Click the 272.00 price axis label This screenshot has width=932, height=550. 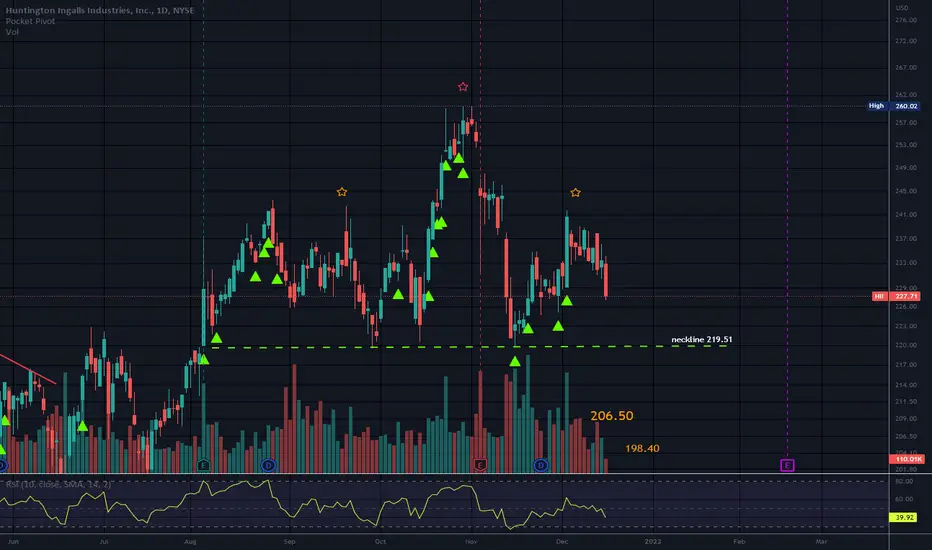point(906,41)
